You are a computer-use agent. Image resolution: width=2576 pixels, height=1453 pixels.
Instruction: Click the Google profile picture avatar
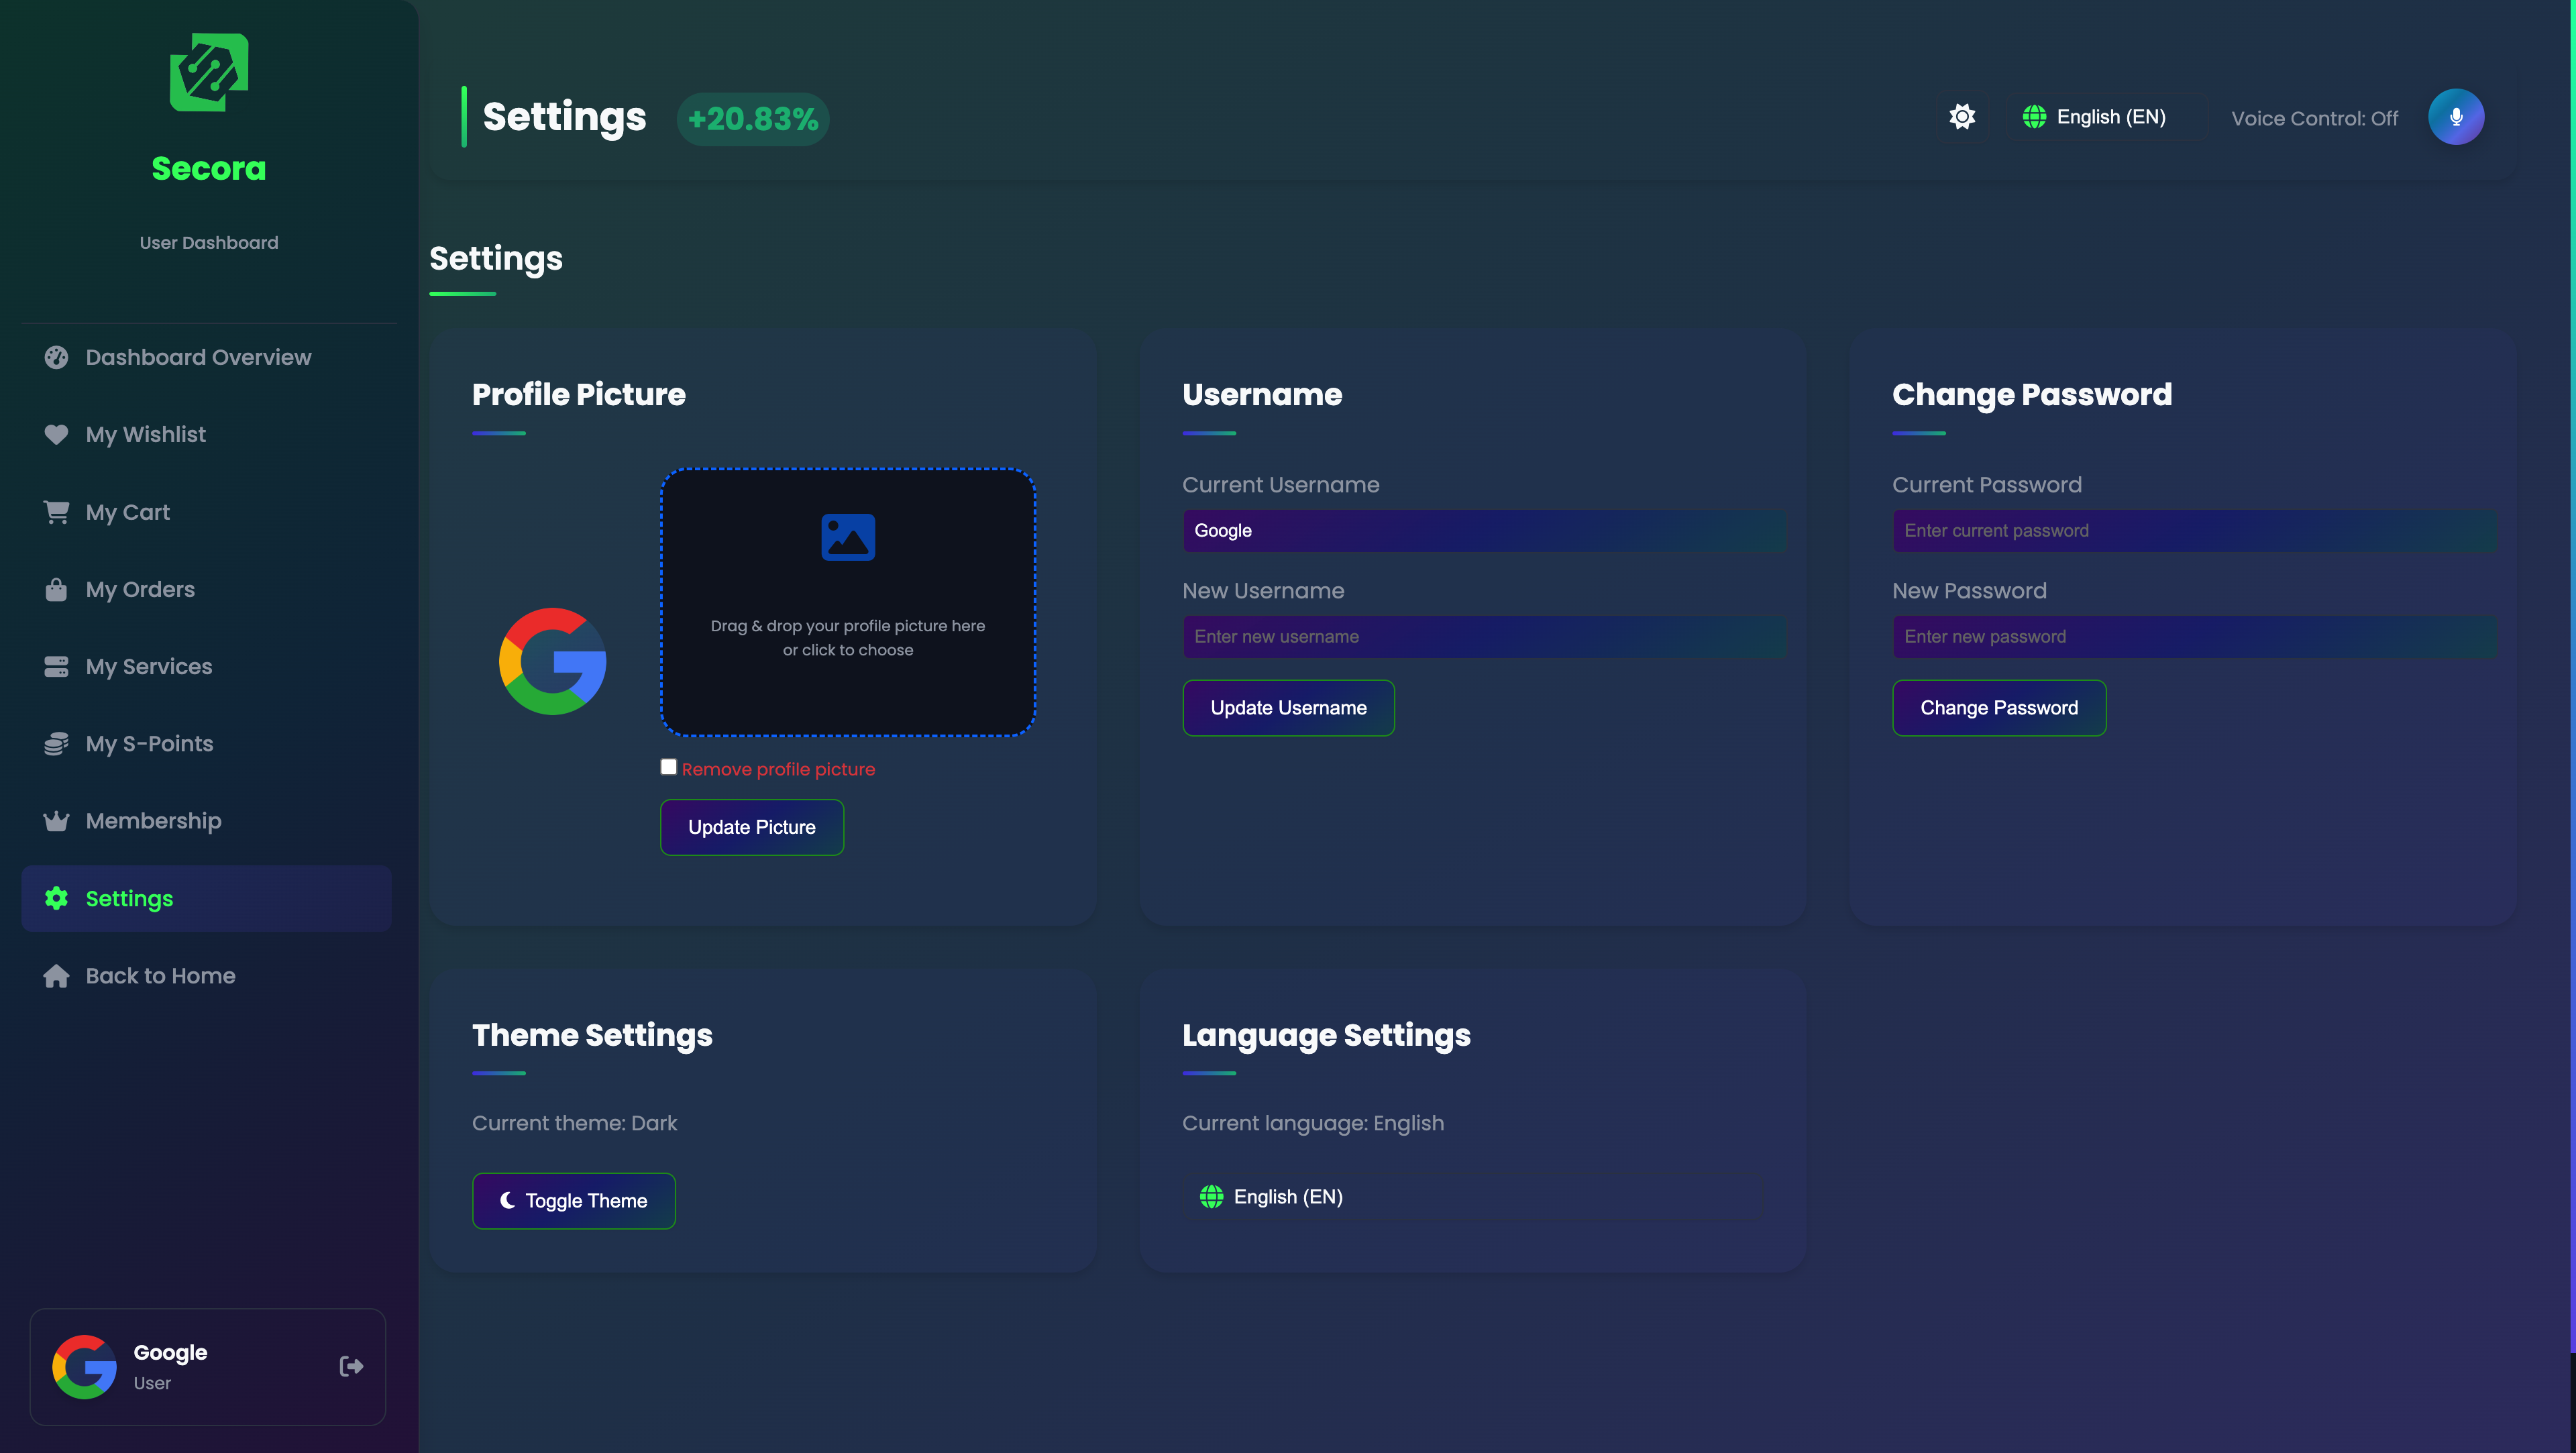point(552,661)
